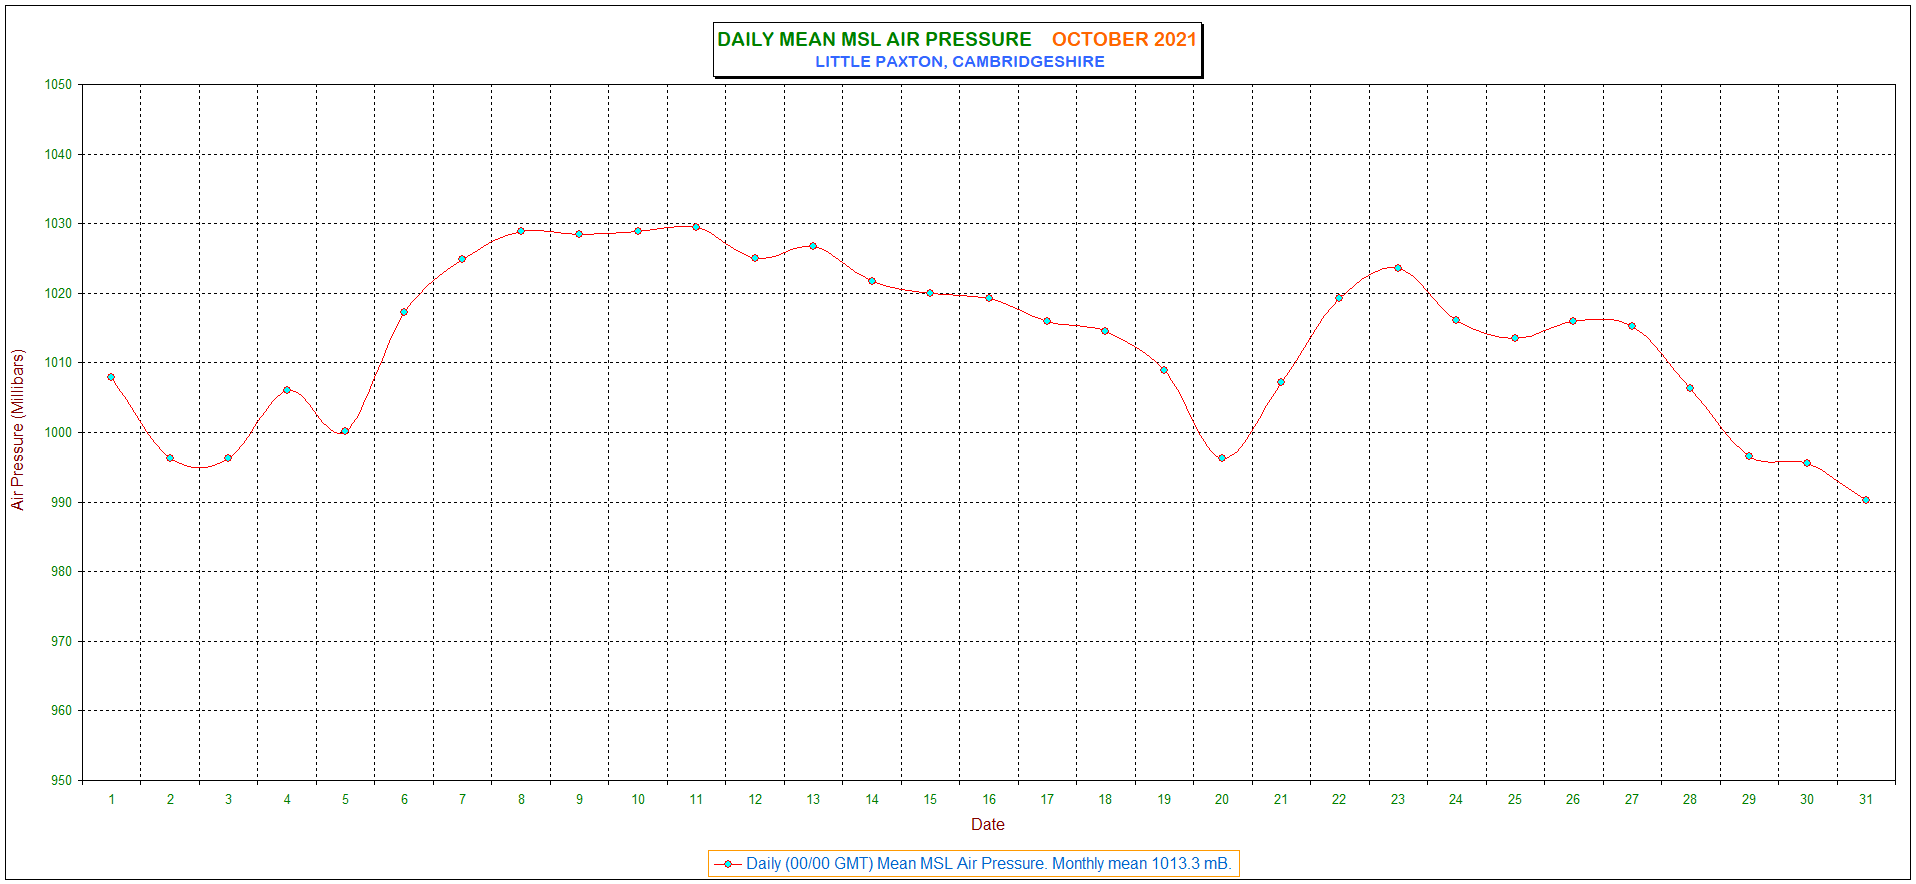Click the y-axis value 1010
This screenshot has width=1916, height=884.
[58, 363]
